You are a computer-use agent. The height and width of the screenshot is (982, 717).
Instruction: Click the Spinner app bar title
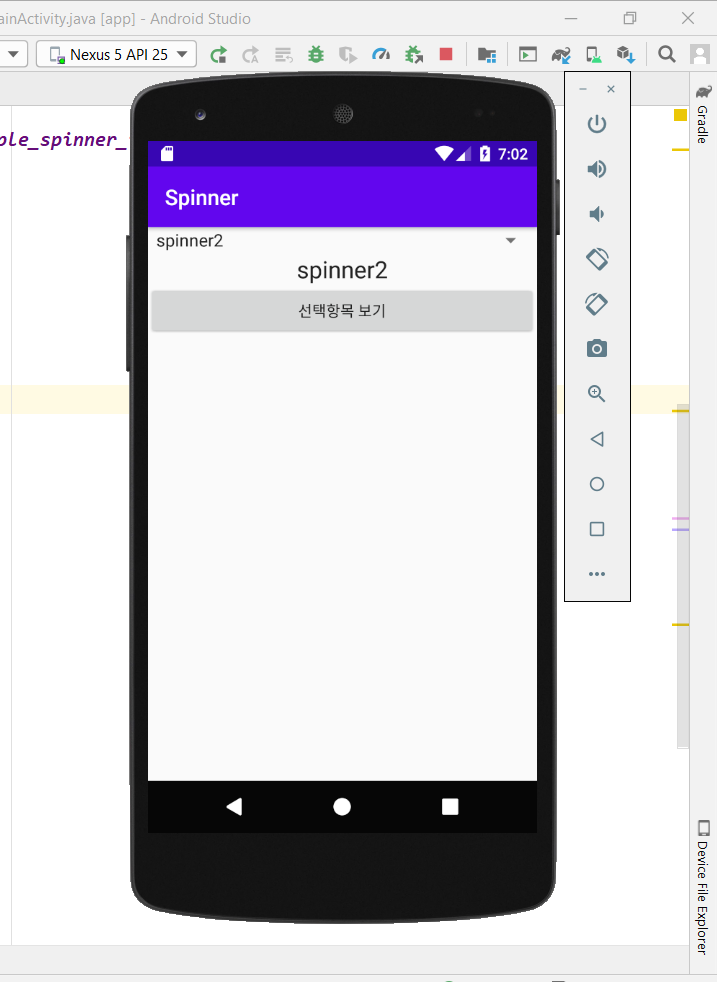click(x=201, y=198)
